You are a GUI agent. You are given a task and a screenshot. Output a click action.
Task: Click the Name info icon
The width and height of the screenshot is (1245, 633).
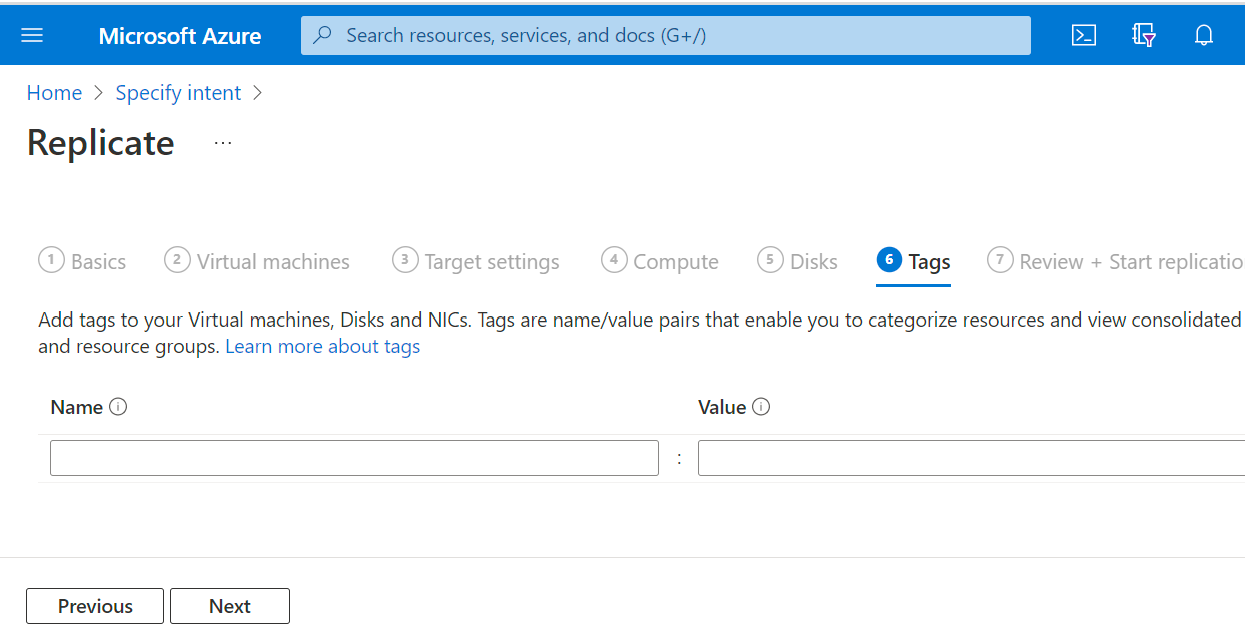click(x=118, y=407)
